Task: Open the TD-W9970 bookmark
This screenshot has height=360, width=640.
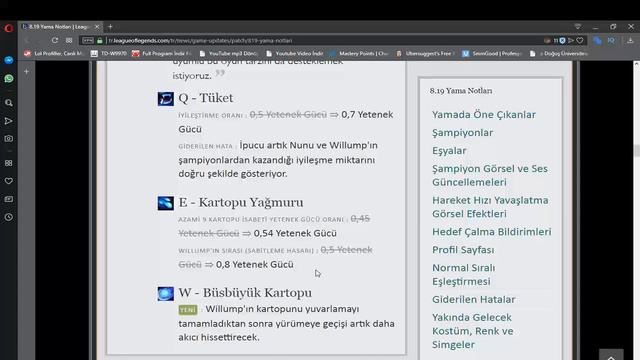Action: tap(109, 53)
